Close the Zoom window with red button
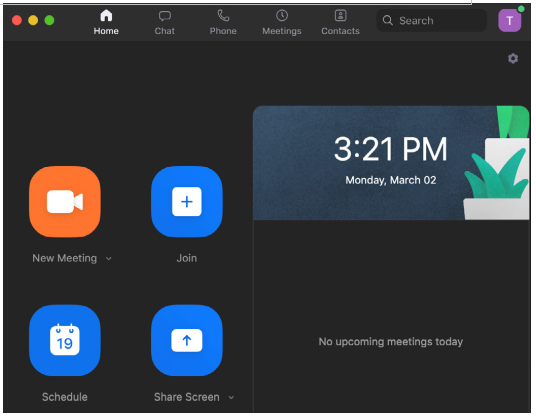 tap(17, 21)
